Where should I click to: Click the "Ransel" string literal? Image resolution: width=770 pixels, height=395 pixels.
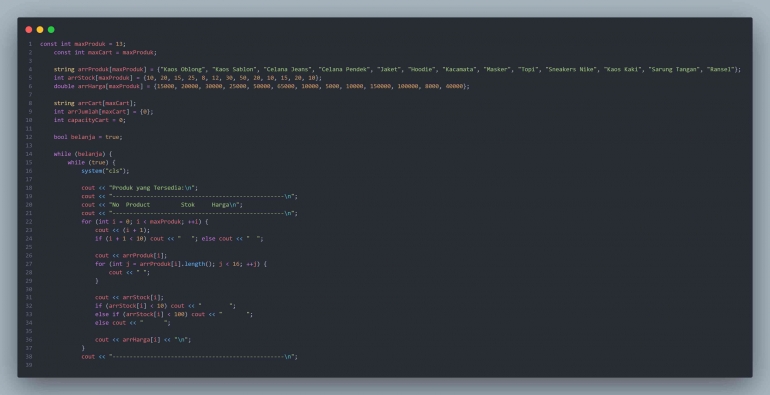[x=720, y=69]
